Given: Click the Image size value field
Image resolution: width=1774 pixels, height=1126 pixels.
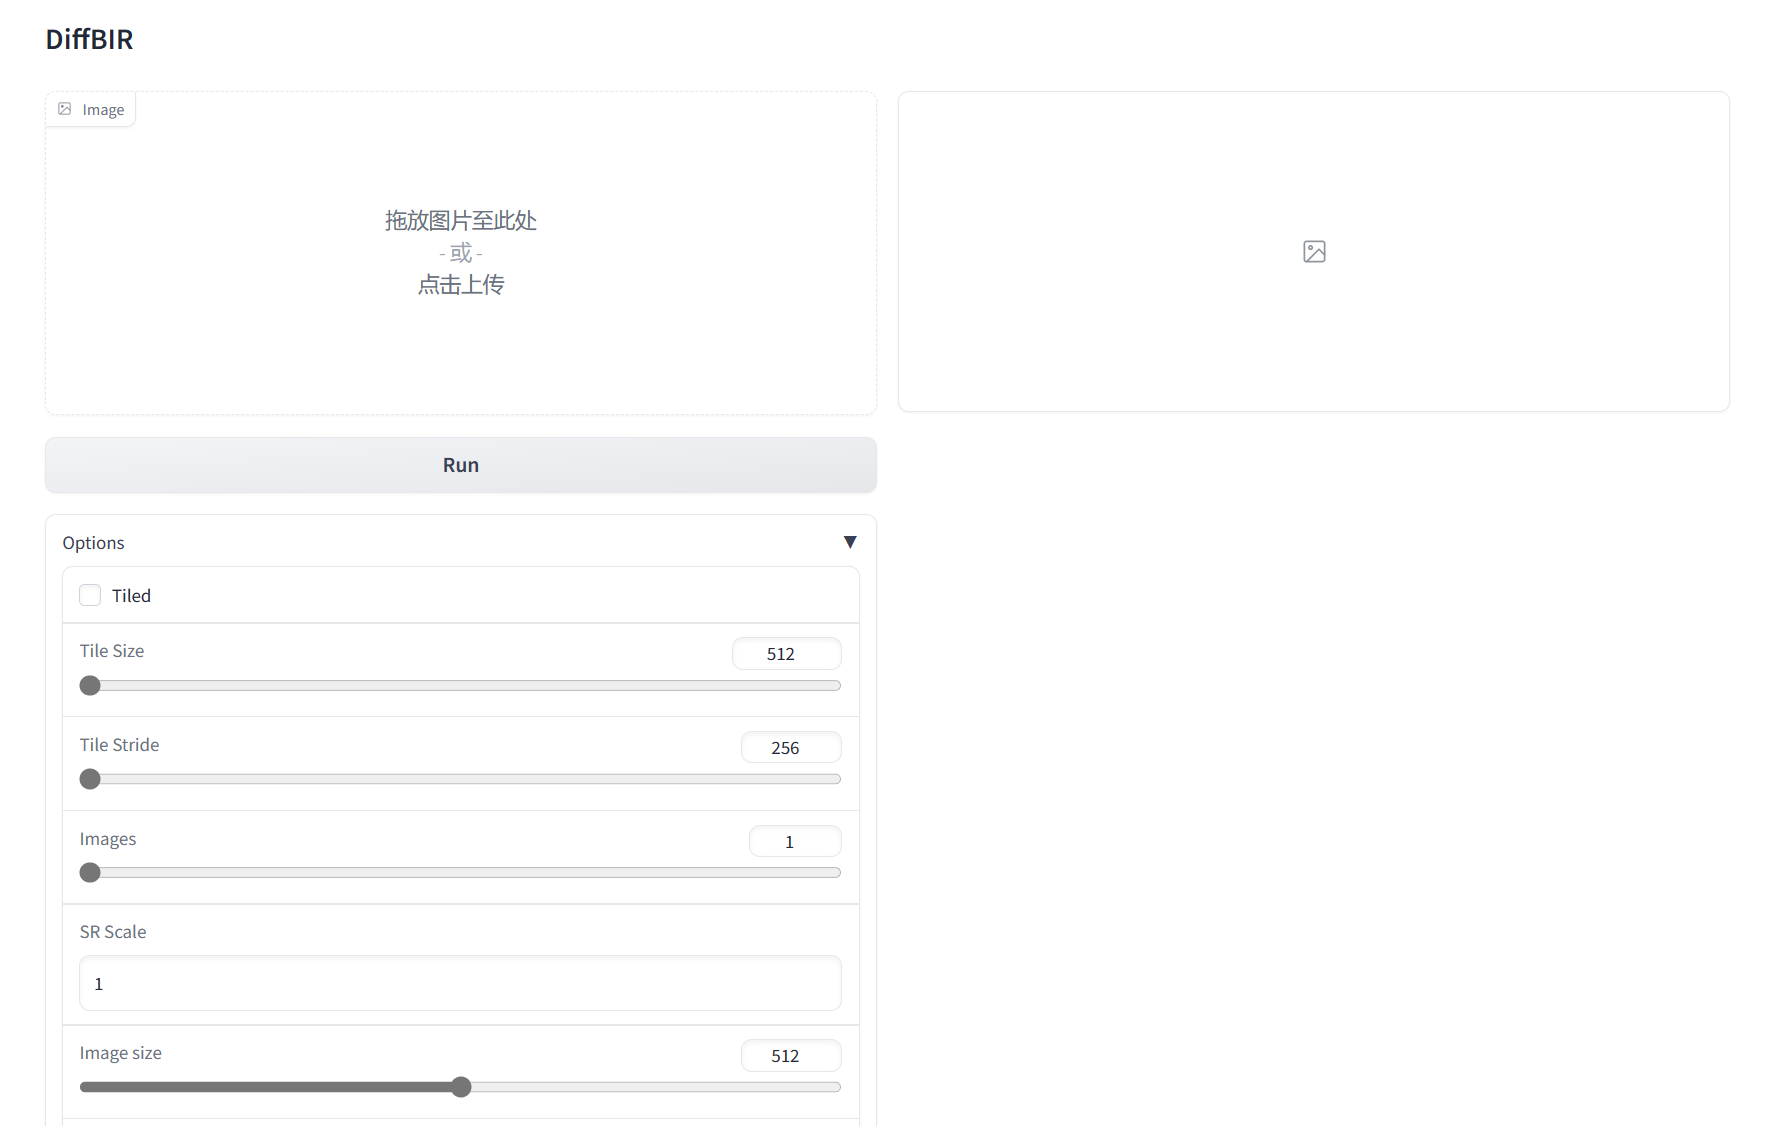Looking at the screenshot, I should 791,1056.
